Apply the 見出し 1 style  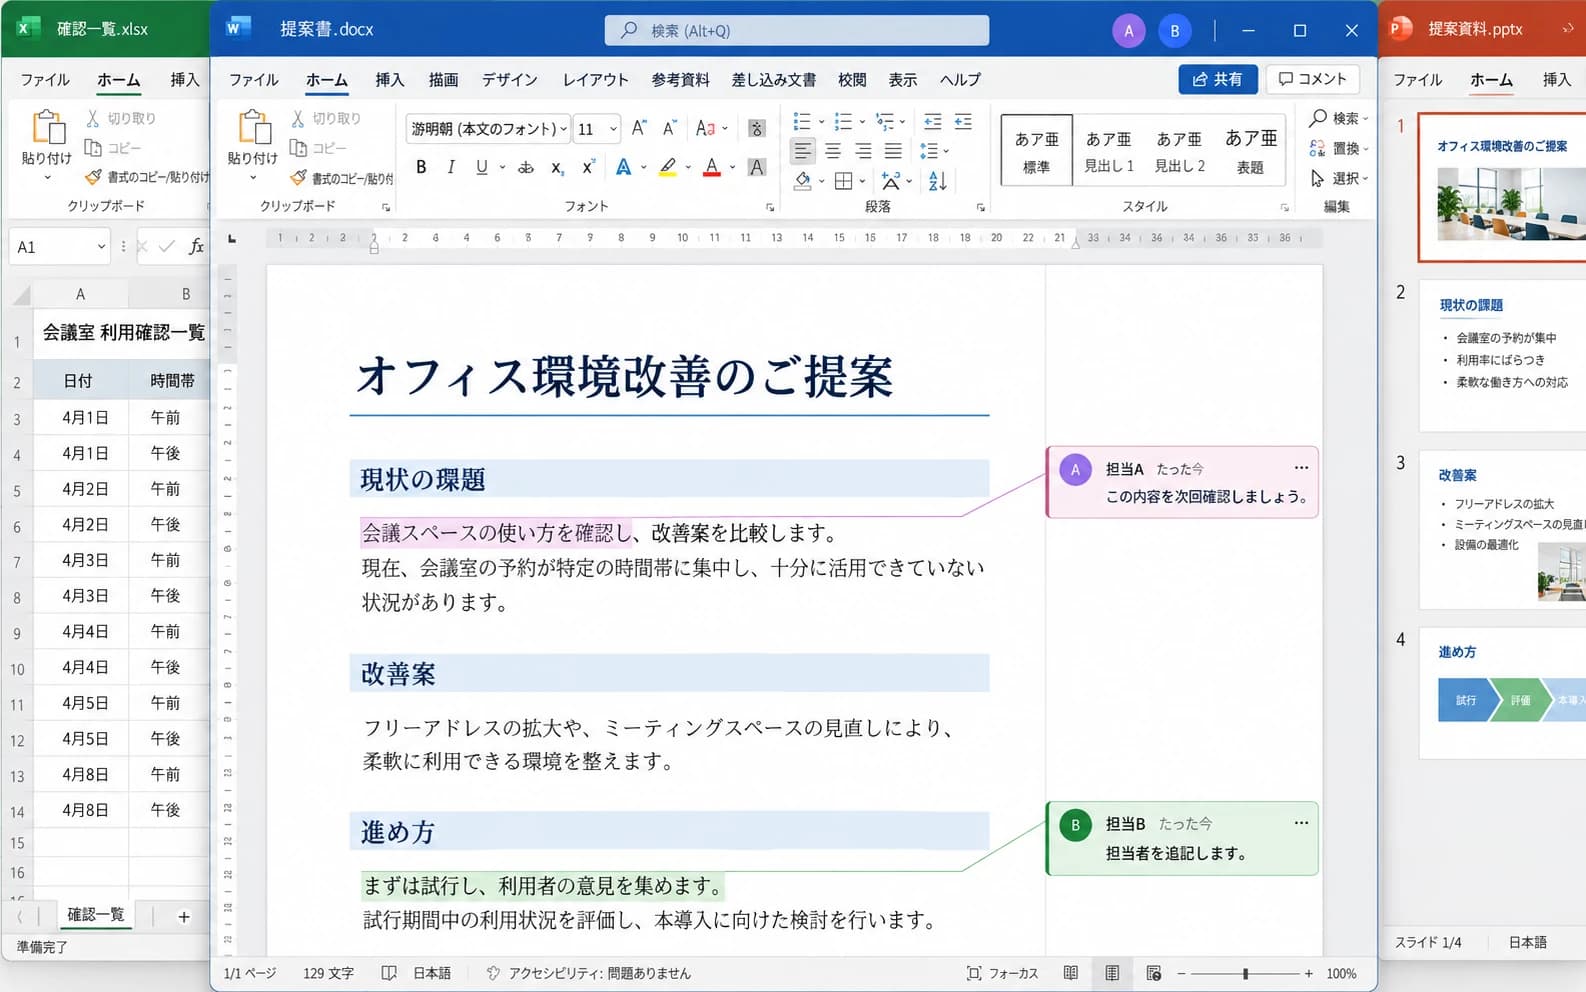(x=1109, y=151)
